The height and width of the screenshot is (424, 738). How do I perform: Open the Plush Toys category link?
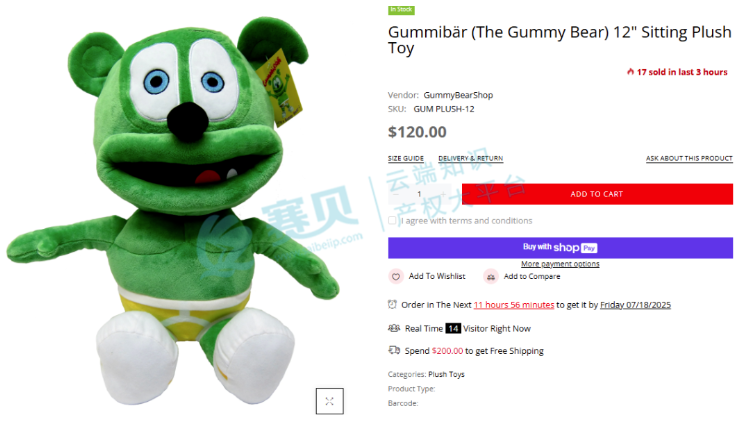[446, 374]
